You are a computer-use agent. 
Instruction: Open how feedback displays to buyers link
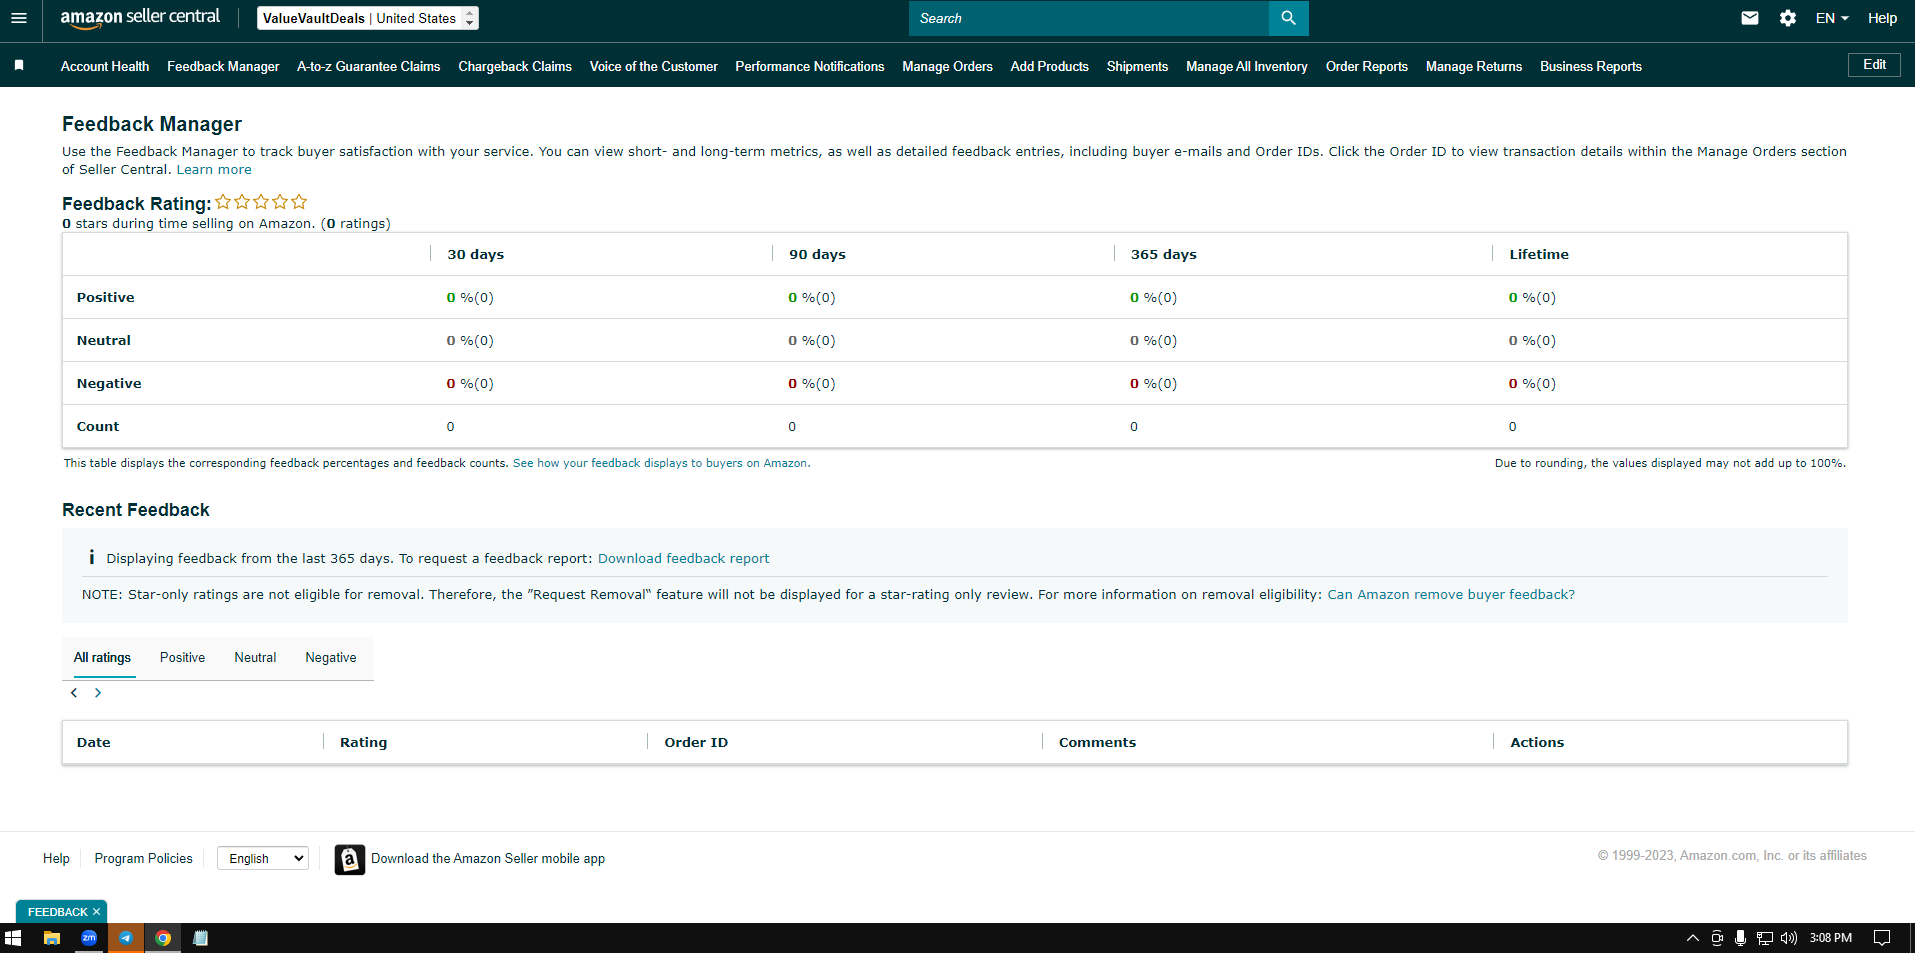point(660,463)
